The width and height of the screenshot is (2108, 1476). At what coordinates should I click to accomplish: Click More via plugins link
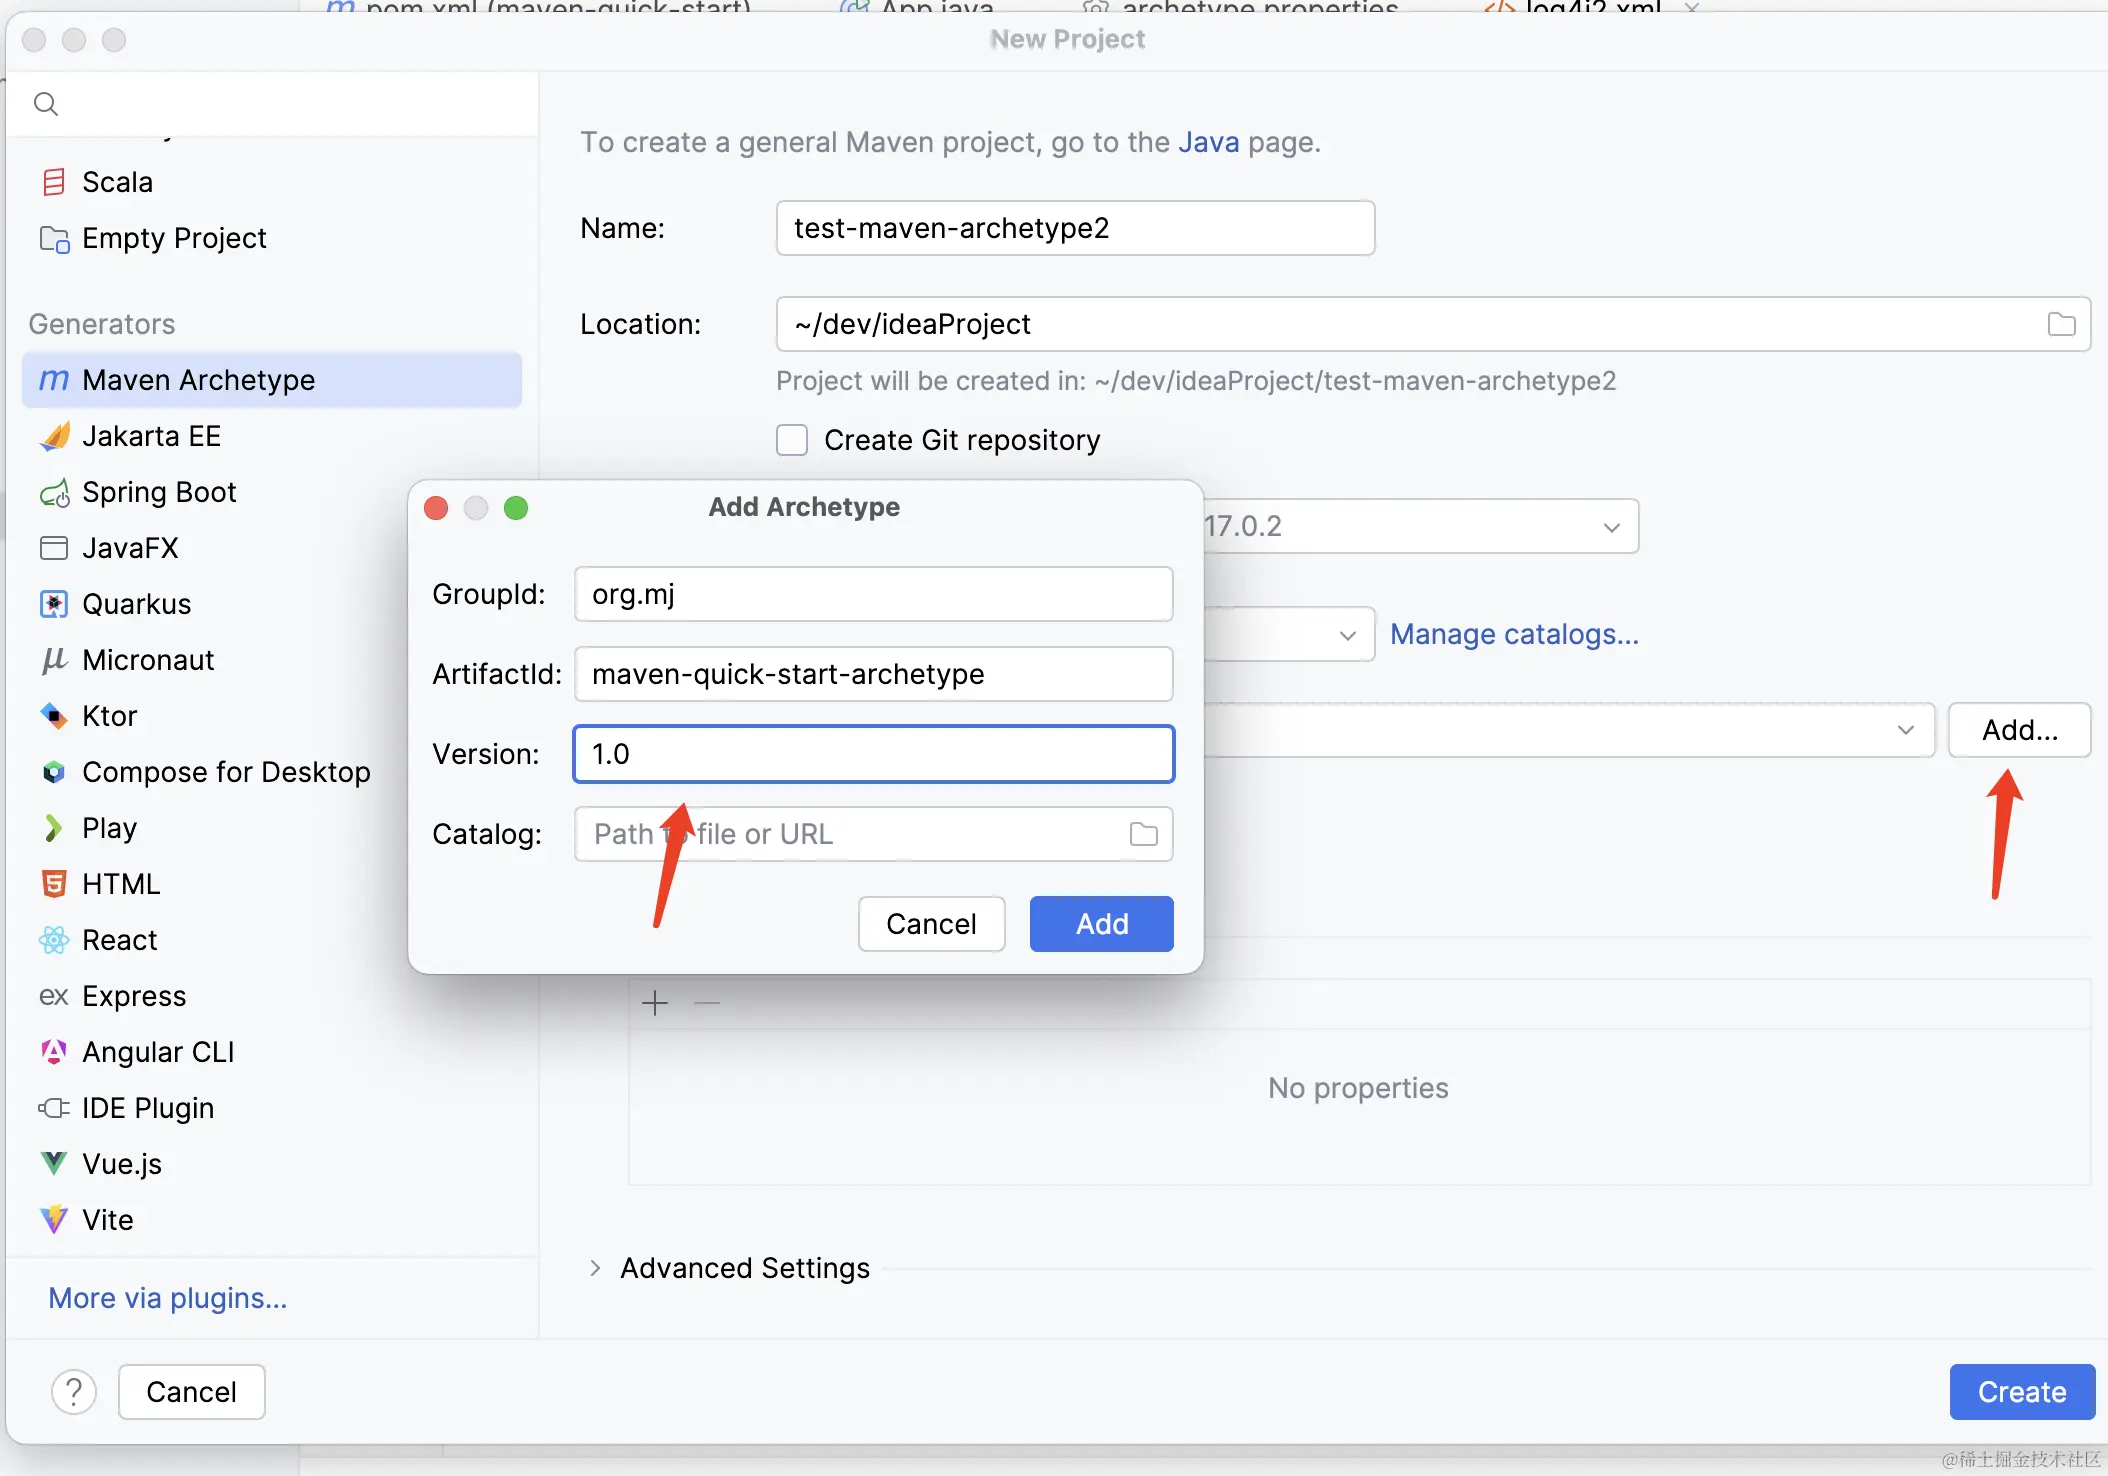point(168,1298)
